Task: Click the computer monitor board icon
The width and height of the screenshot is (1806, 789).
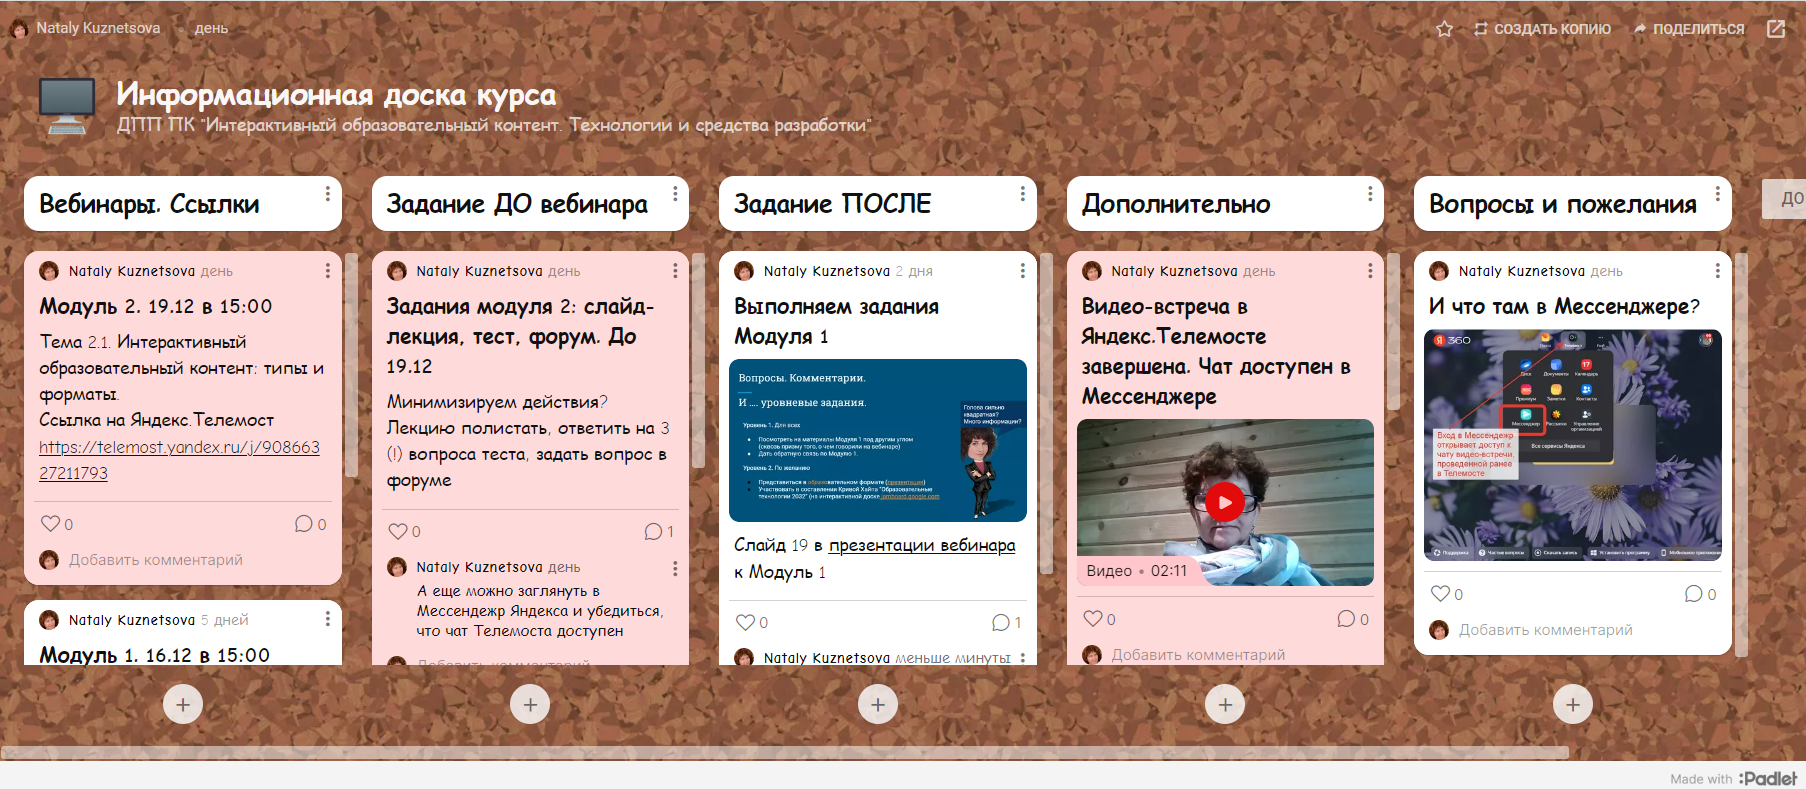Action: (67, 106)
